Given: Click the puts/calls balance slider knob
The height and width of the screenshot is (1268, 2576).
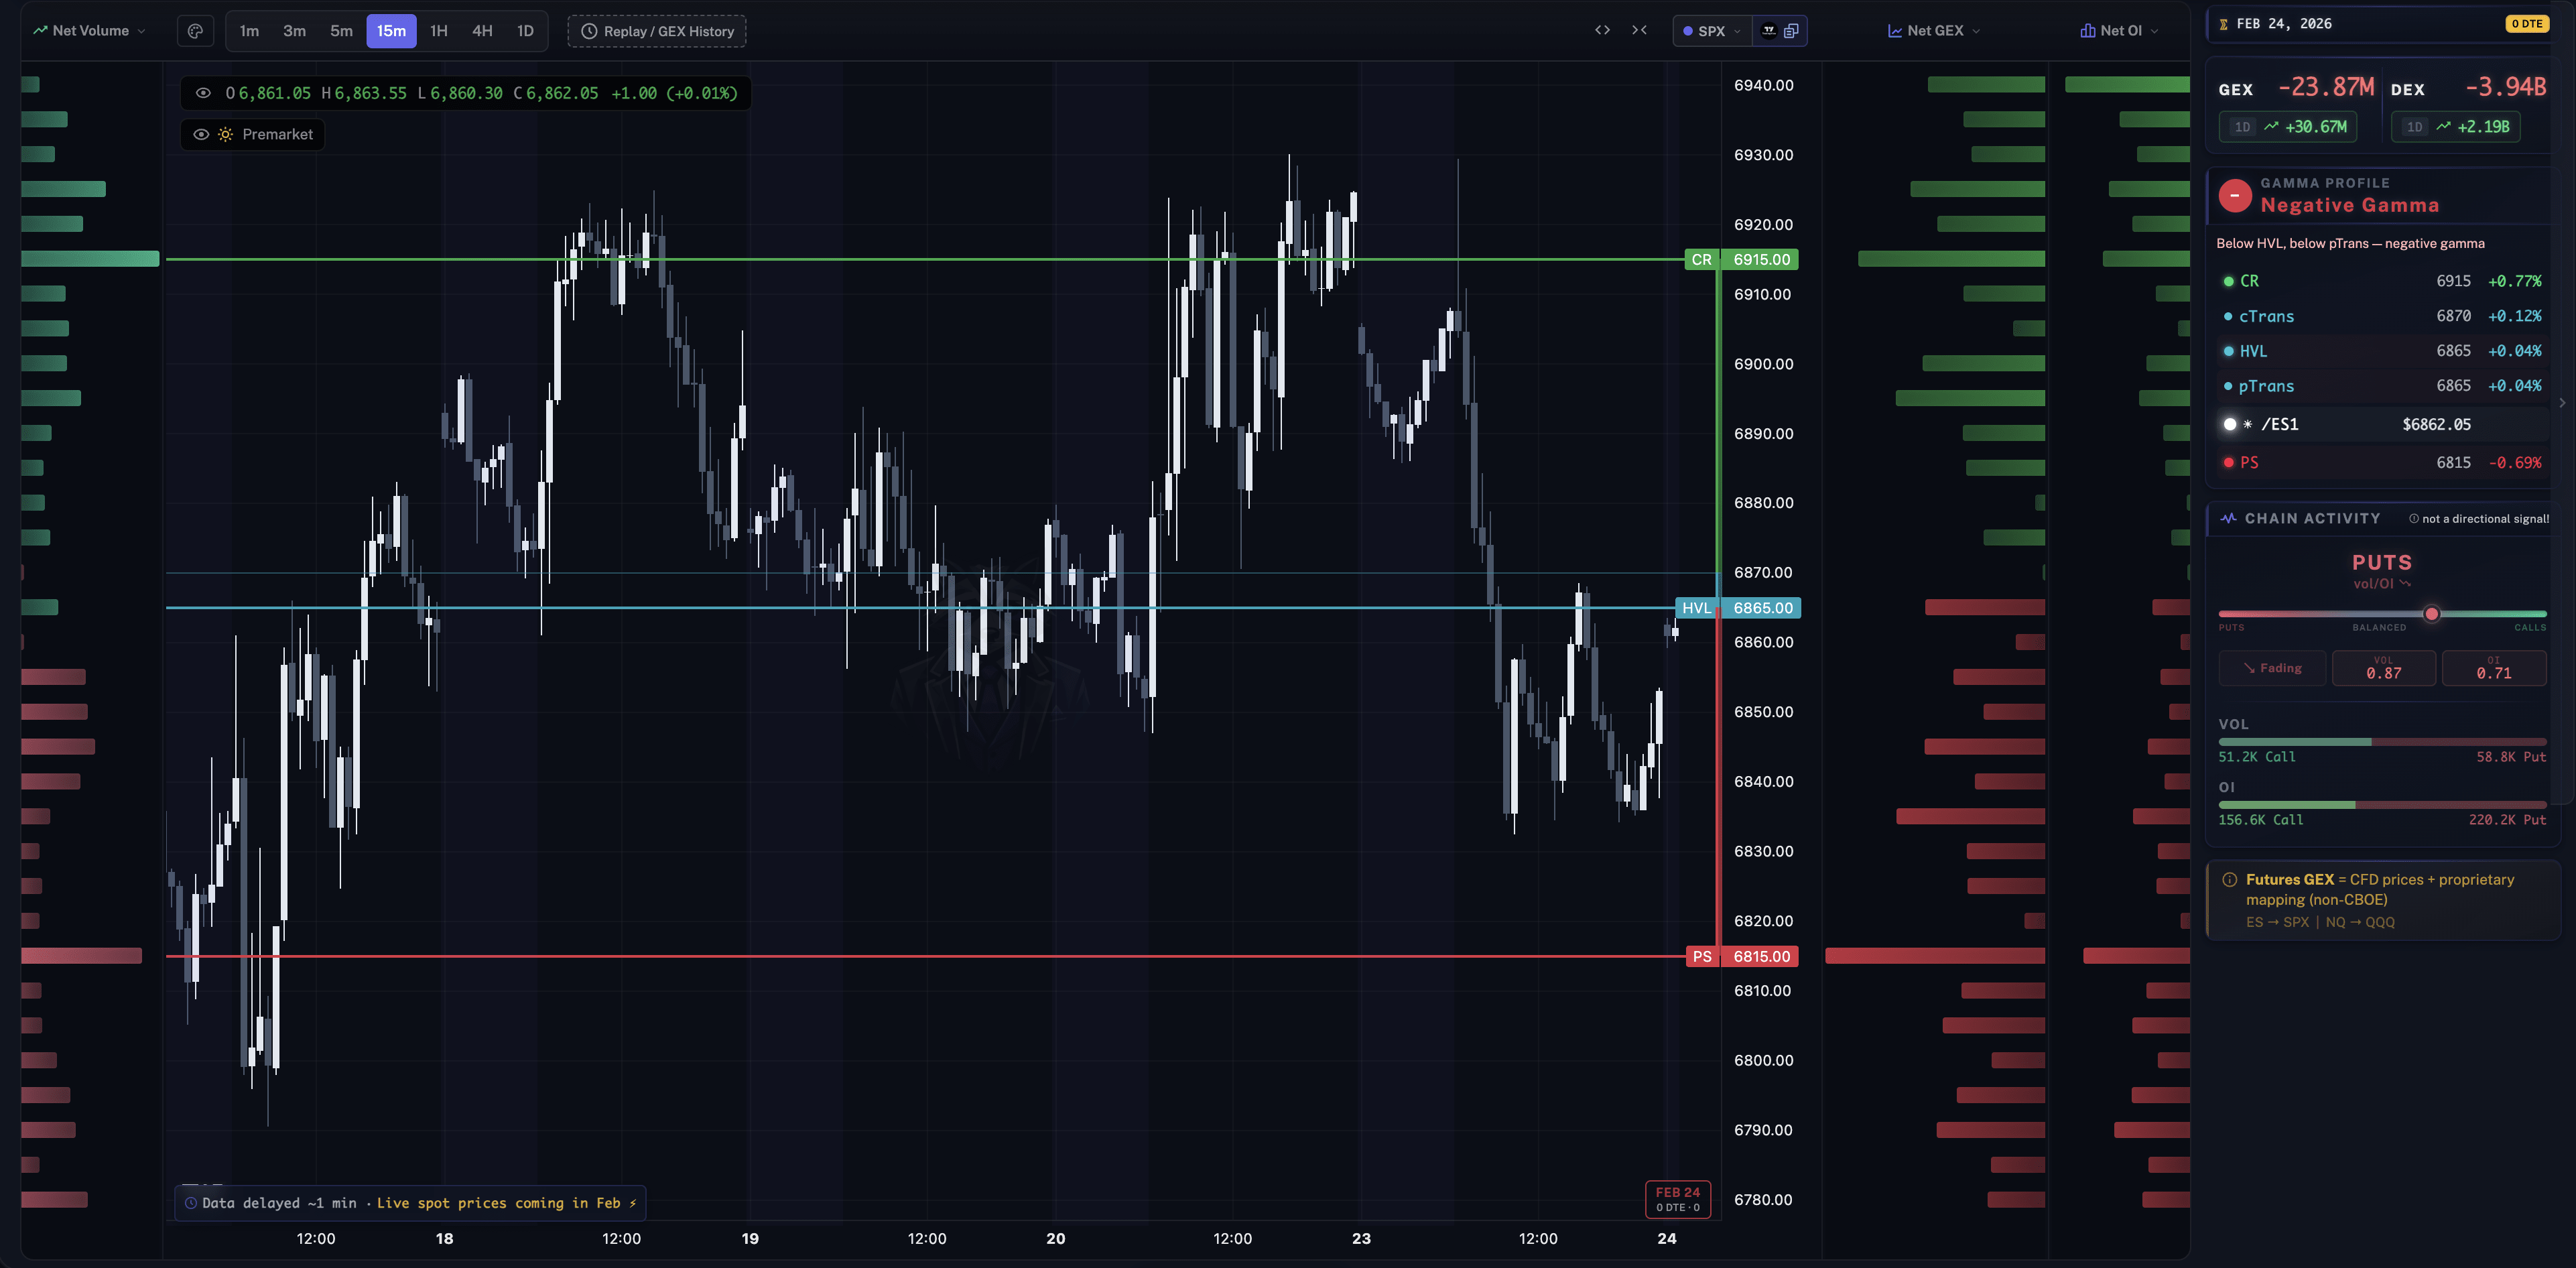Looking at the screenshot, I should 2431,614.
